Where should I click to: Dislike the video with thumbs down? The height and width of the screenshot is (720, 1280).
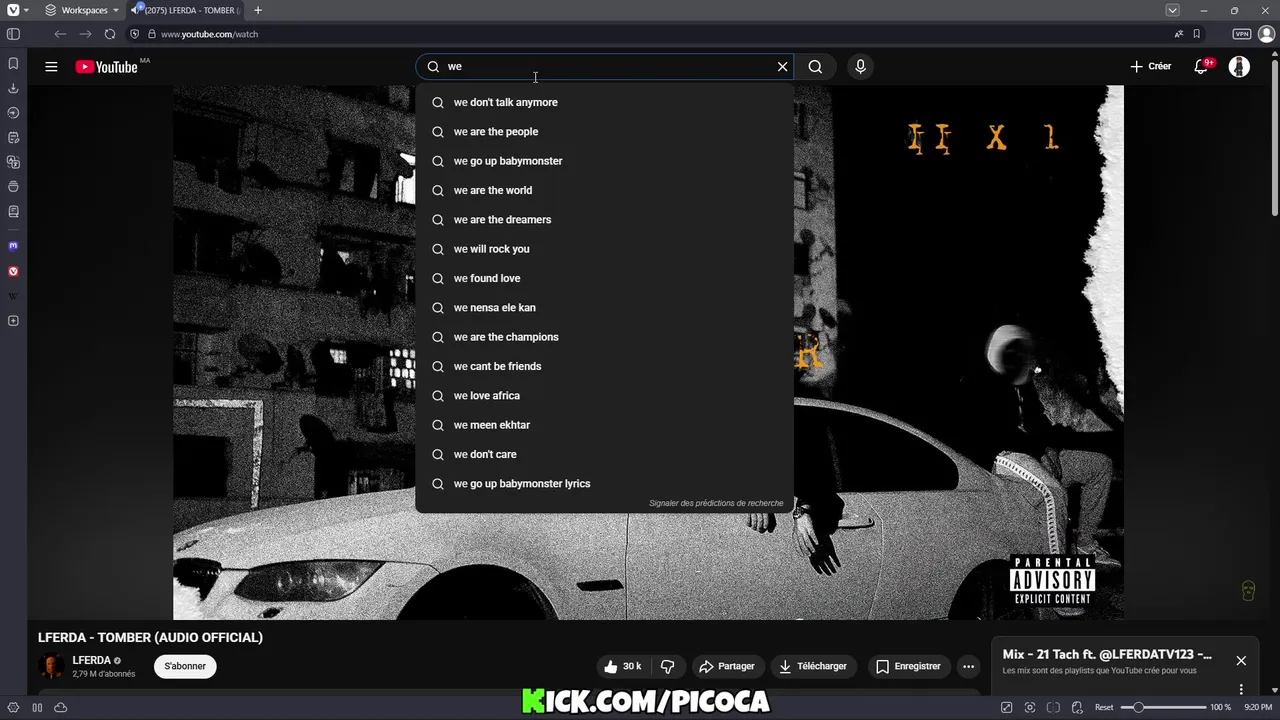[668, 666]
